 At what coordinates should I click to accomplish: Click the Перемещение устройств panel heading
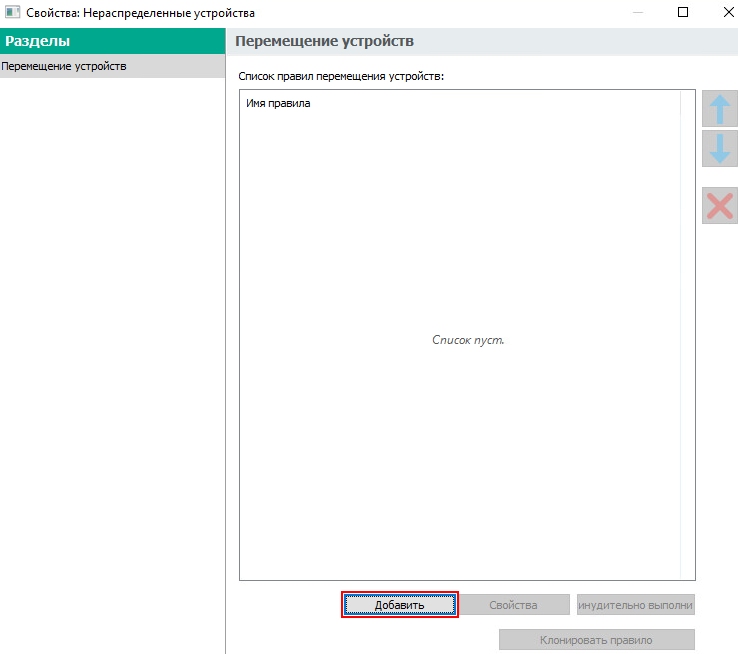coord(324,41)
